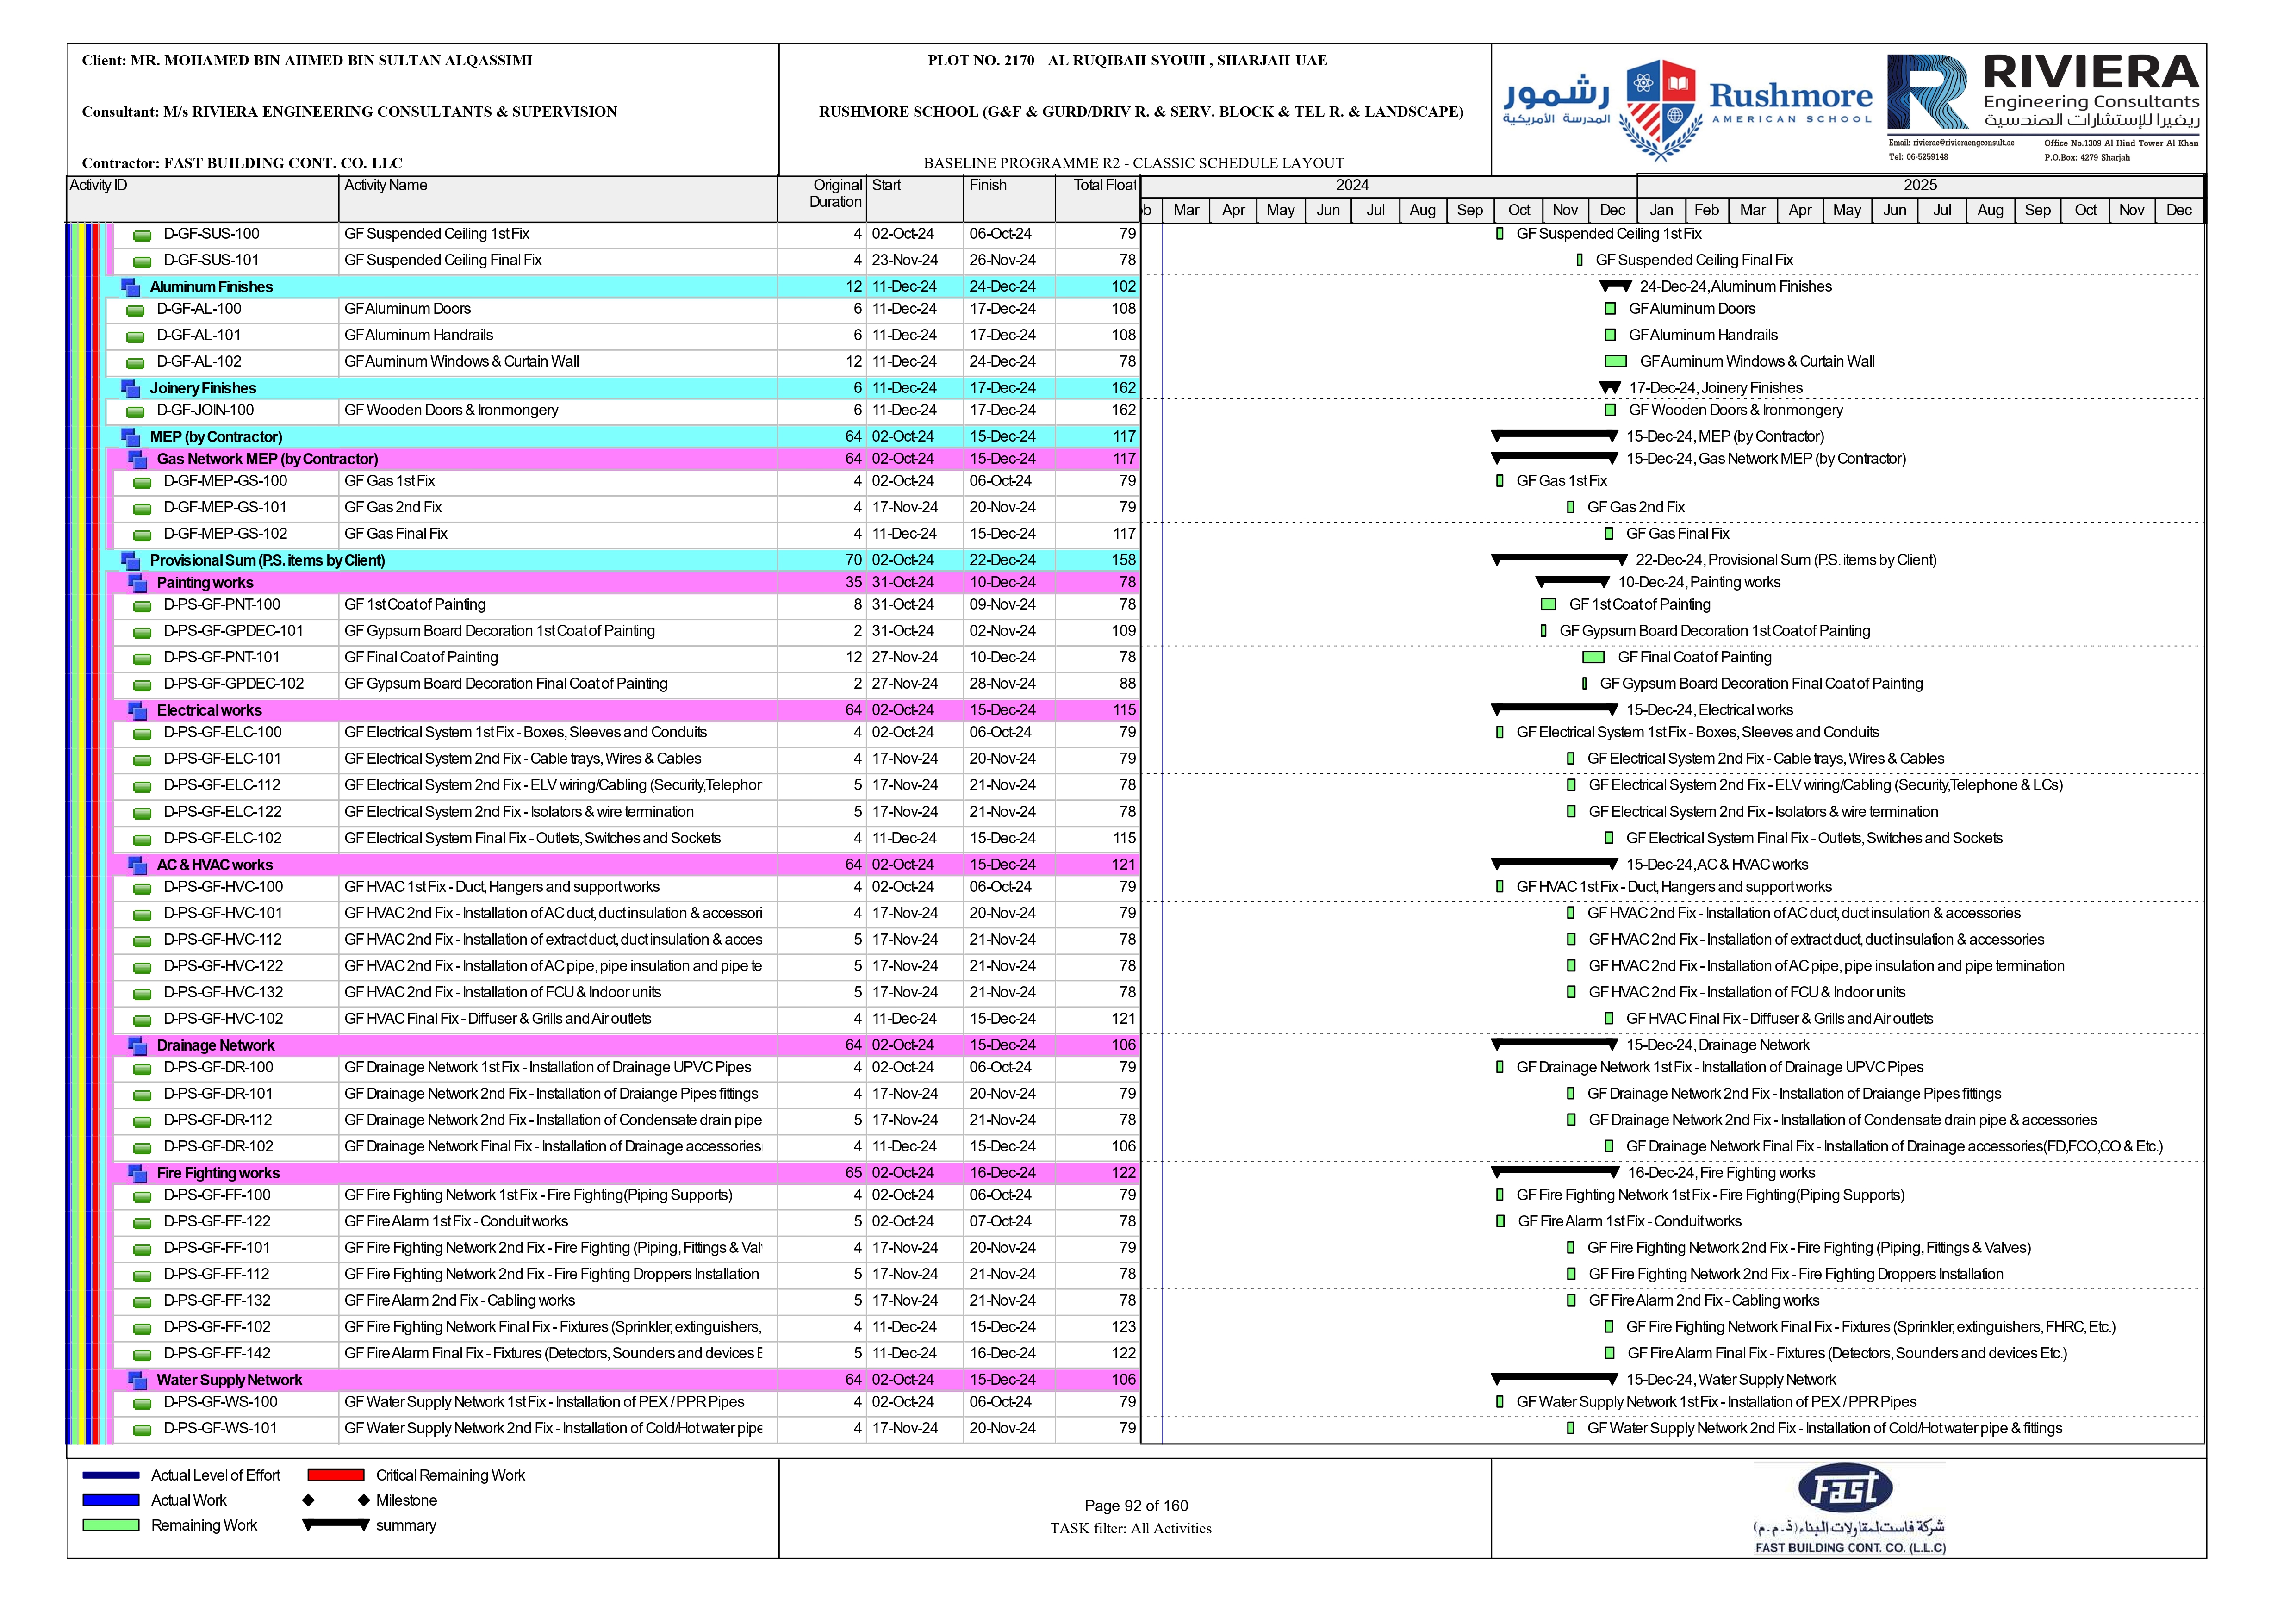Click the Gantt bar for GF Final Coat of Painting
The height and width of the screenshot is (1624, 2296).
coord(1594,658)
